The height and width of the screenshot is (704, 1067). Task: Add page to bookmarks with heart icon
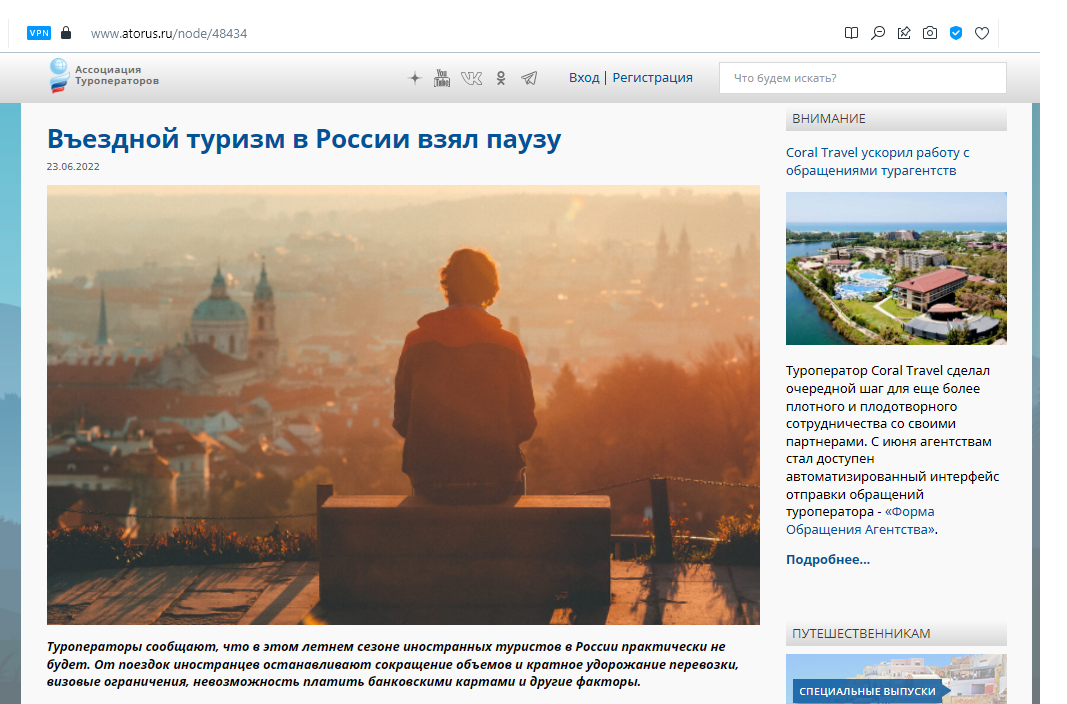click(x=982, y=33)
